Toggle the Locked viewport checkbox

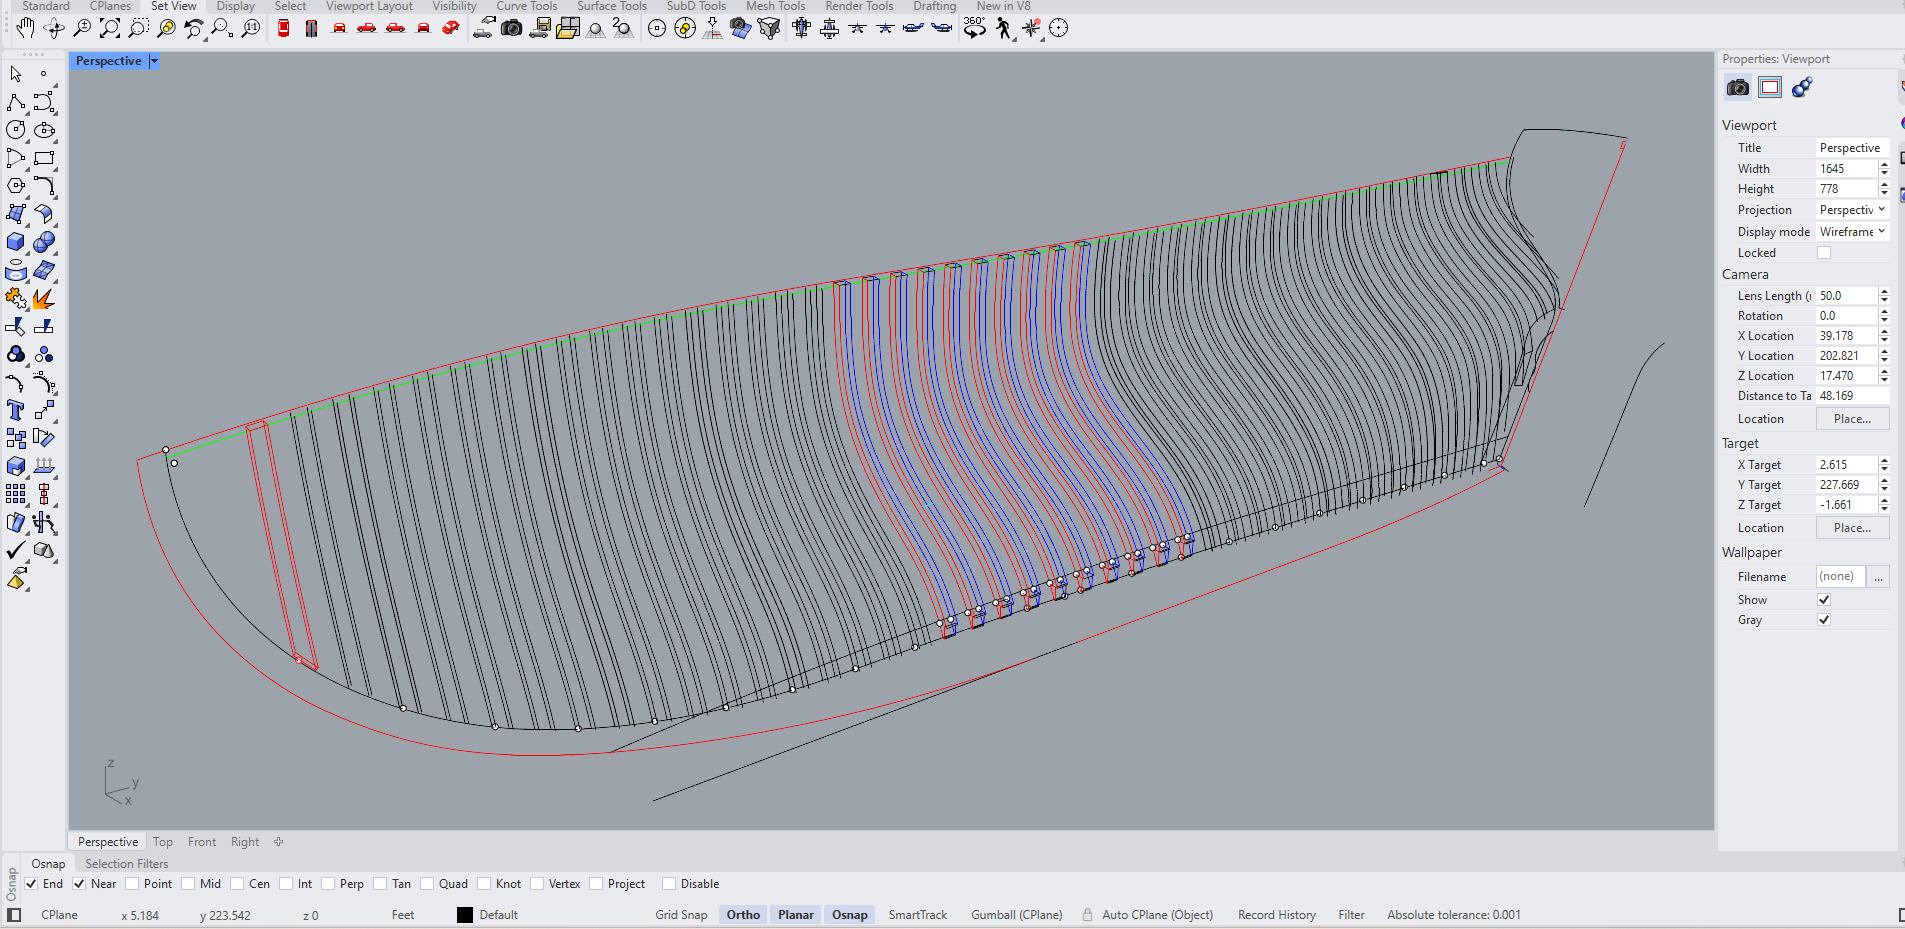[x=1824, y=253]
